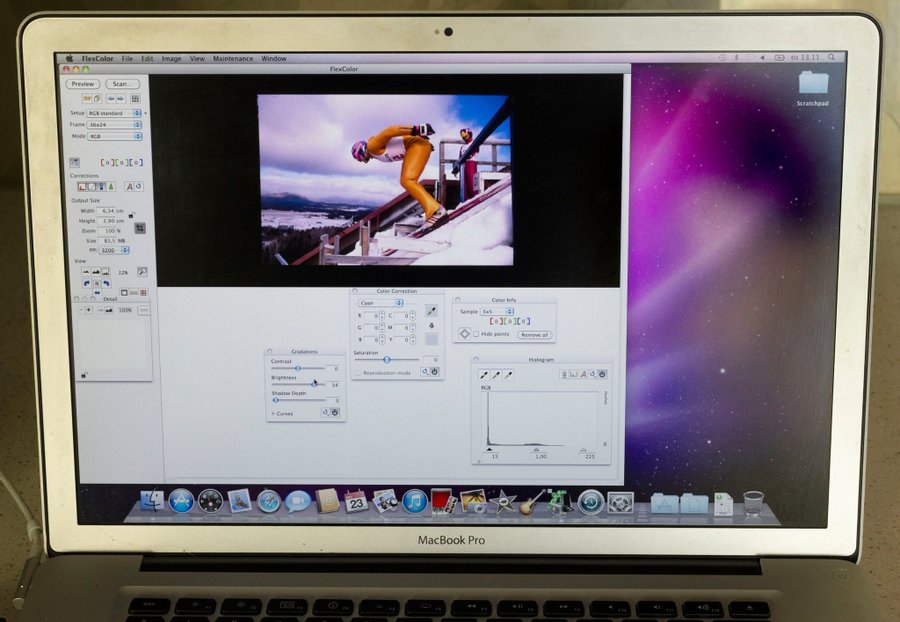This screenshot has height=622, width=900.
Task: Open the Image menu
Action: coord(171,59)
